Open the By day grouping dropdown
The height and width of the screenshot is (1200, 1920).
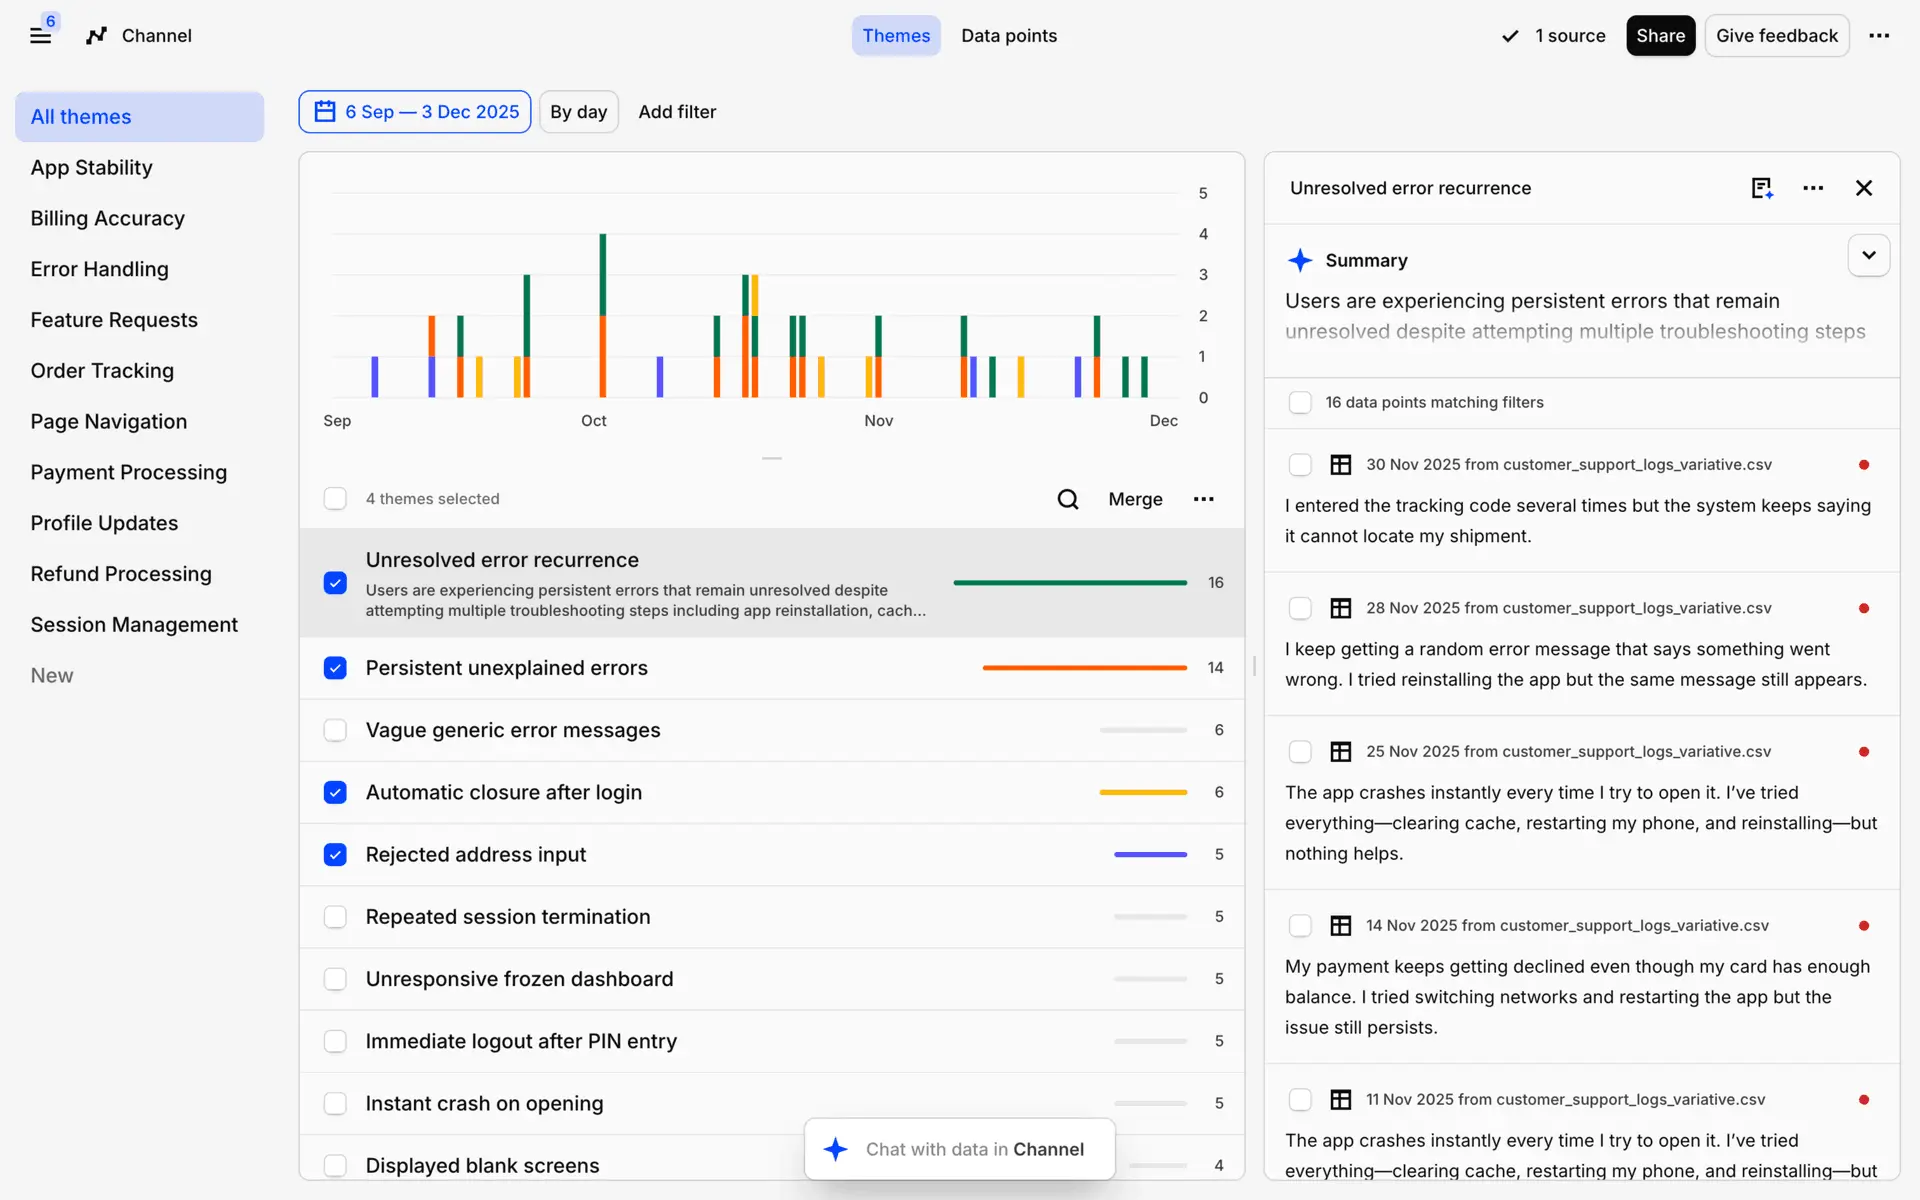(578, 112)
